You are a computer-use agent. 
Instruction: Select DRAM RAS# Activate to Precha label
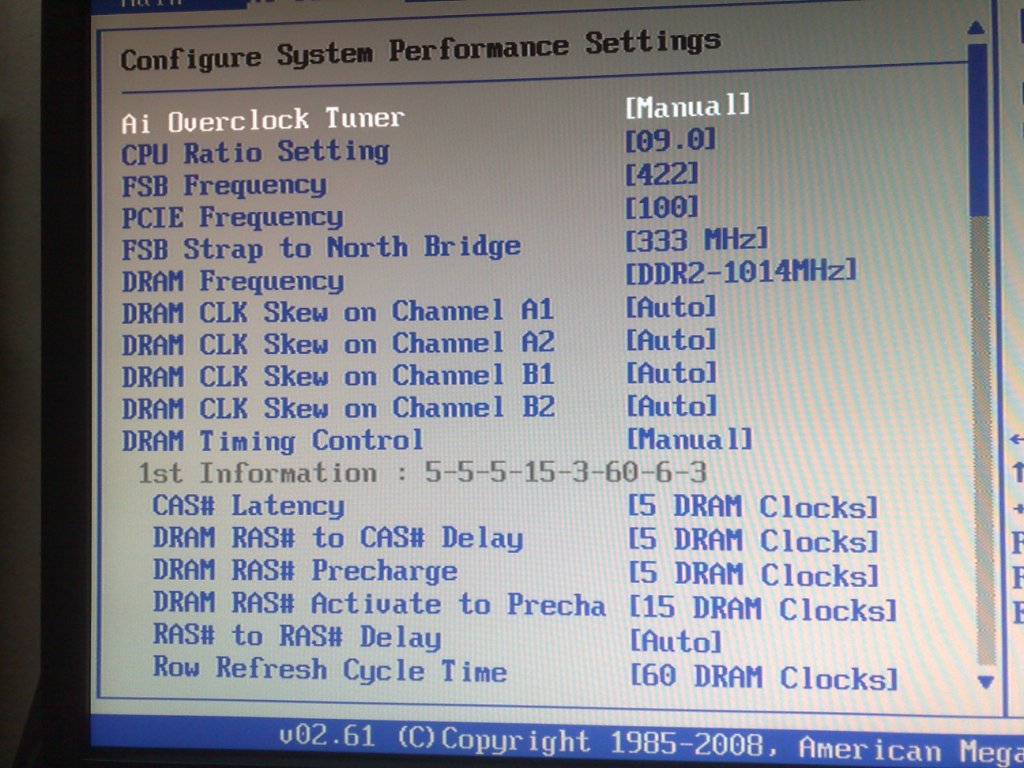(379, 604)
